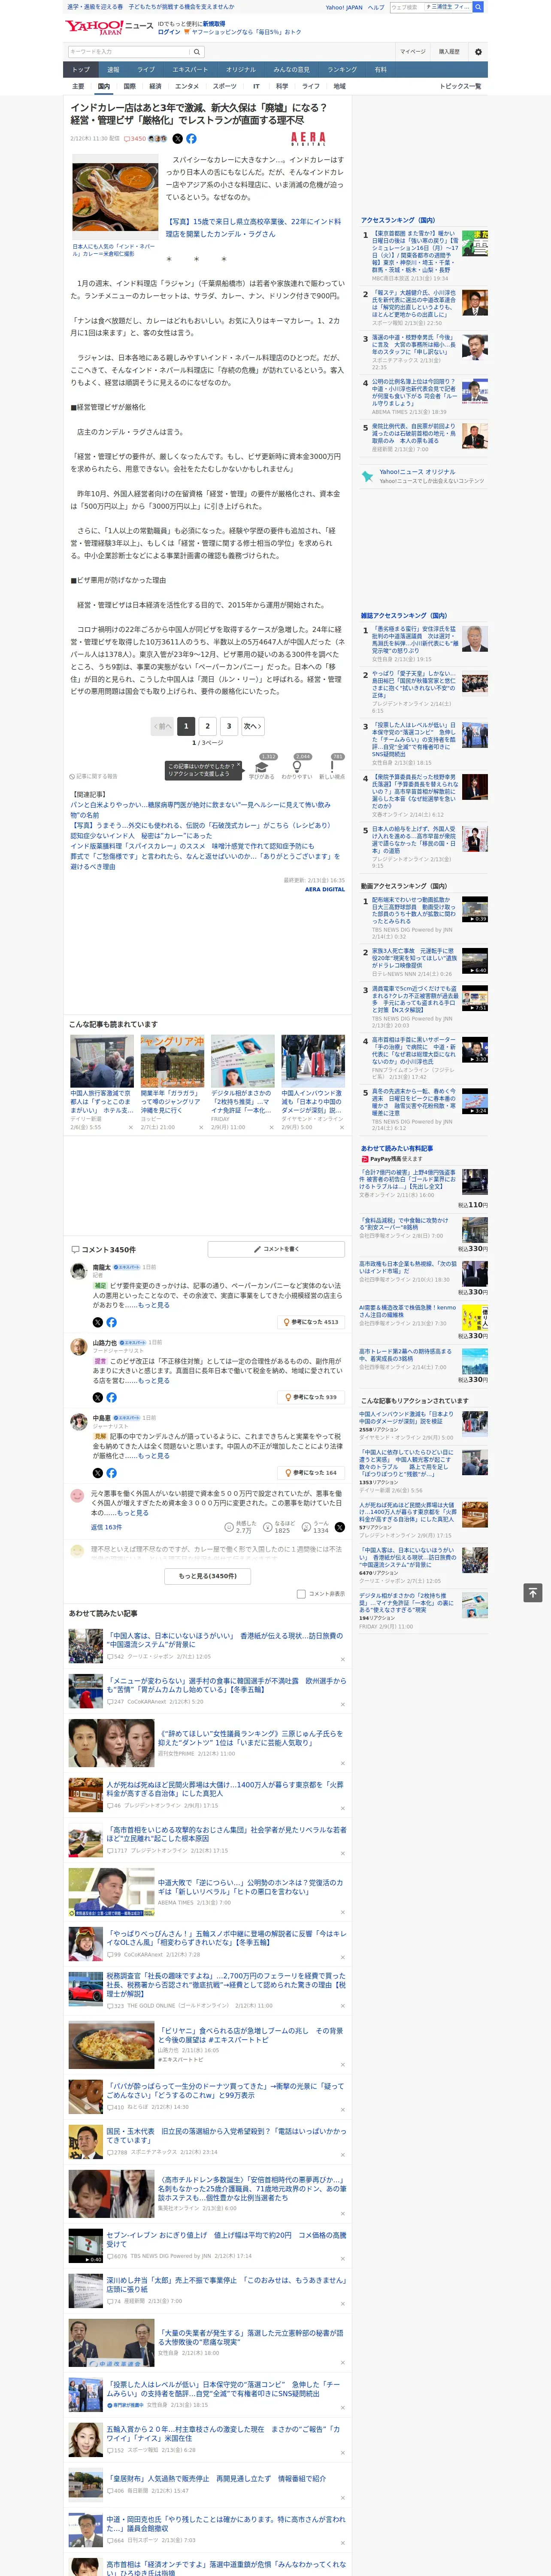551x2576 pixels.
Task: Share article on Facebook below headline
Action: [x=191, y=139]
